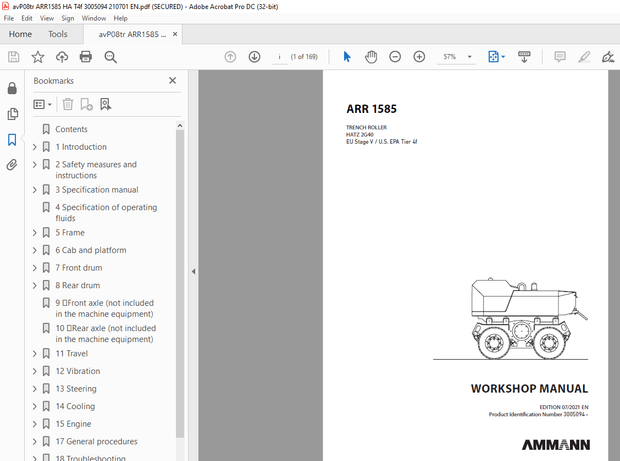620x461 pixels.
Task: Switch to the Tools tab
Action: [57, 33]
